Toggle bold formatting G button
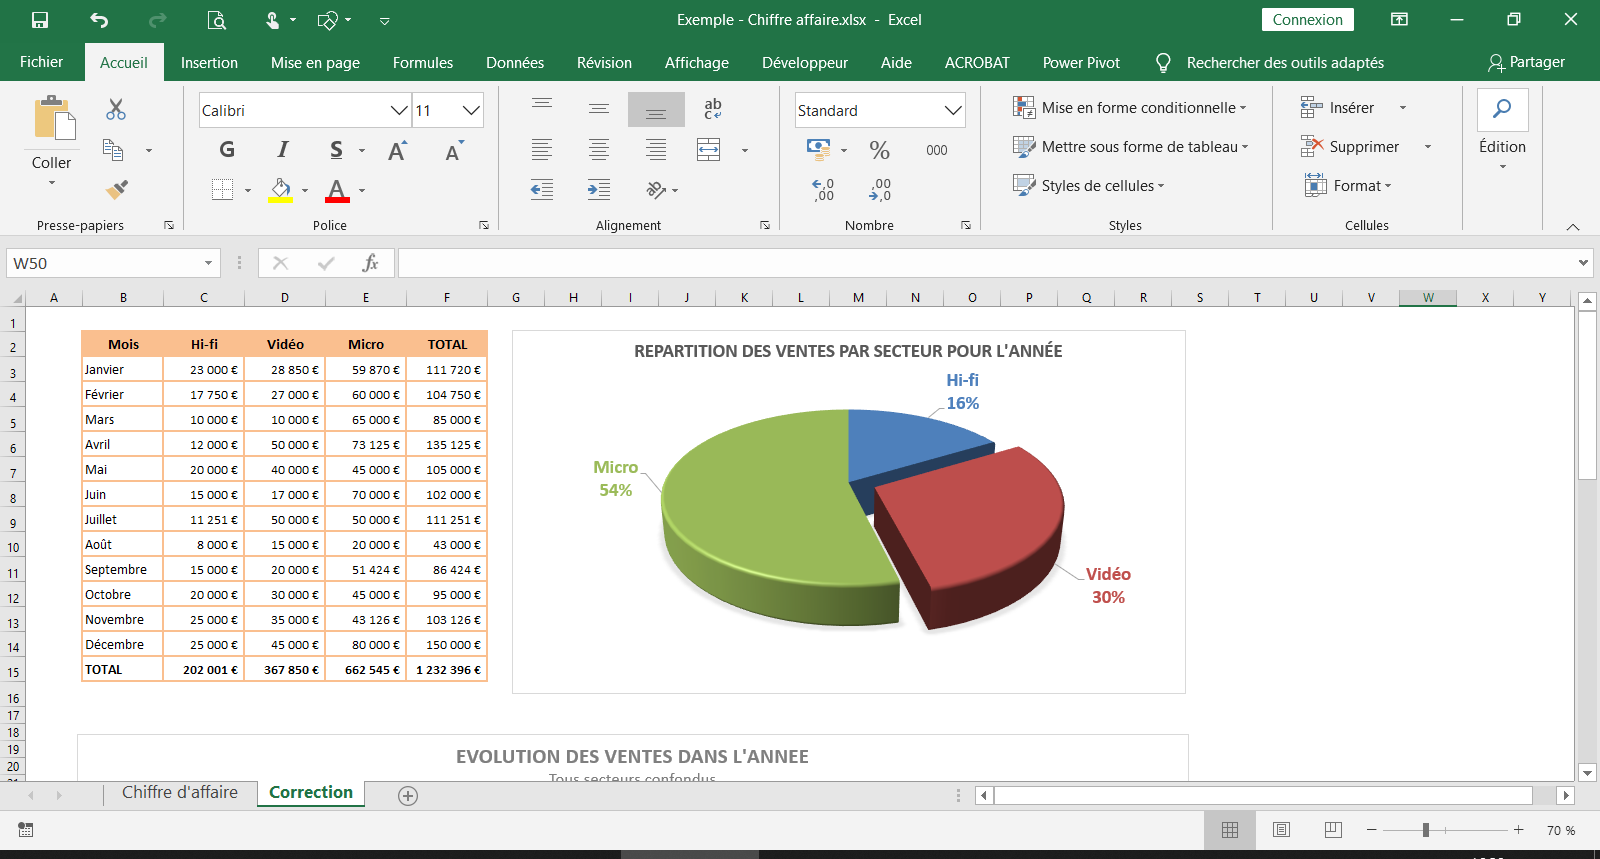Viewport: 1600px width, 859px height. tap(227, 150)
